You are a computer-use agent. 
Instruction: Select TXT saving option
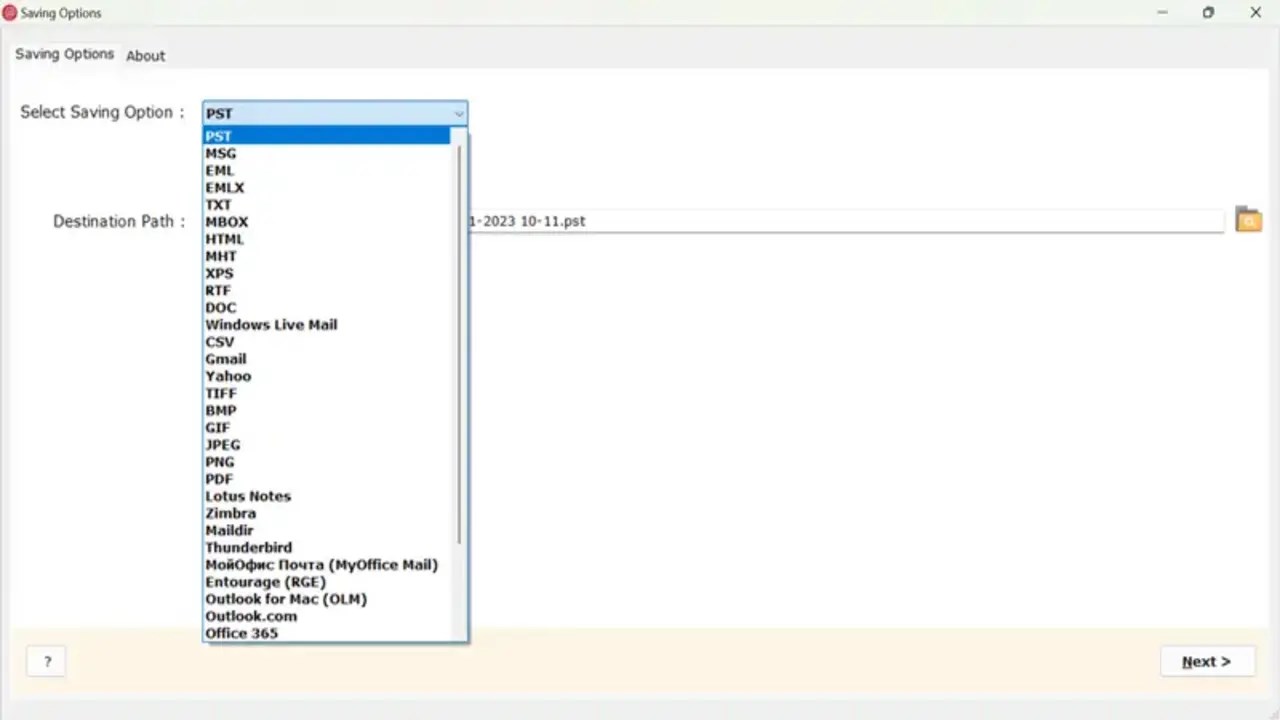click(327, 204)
